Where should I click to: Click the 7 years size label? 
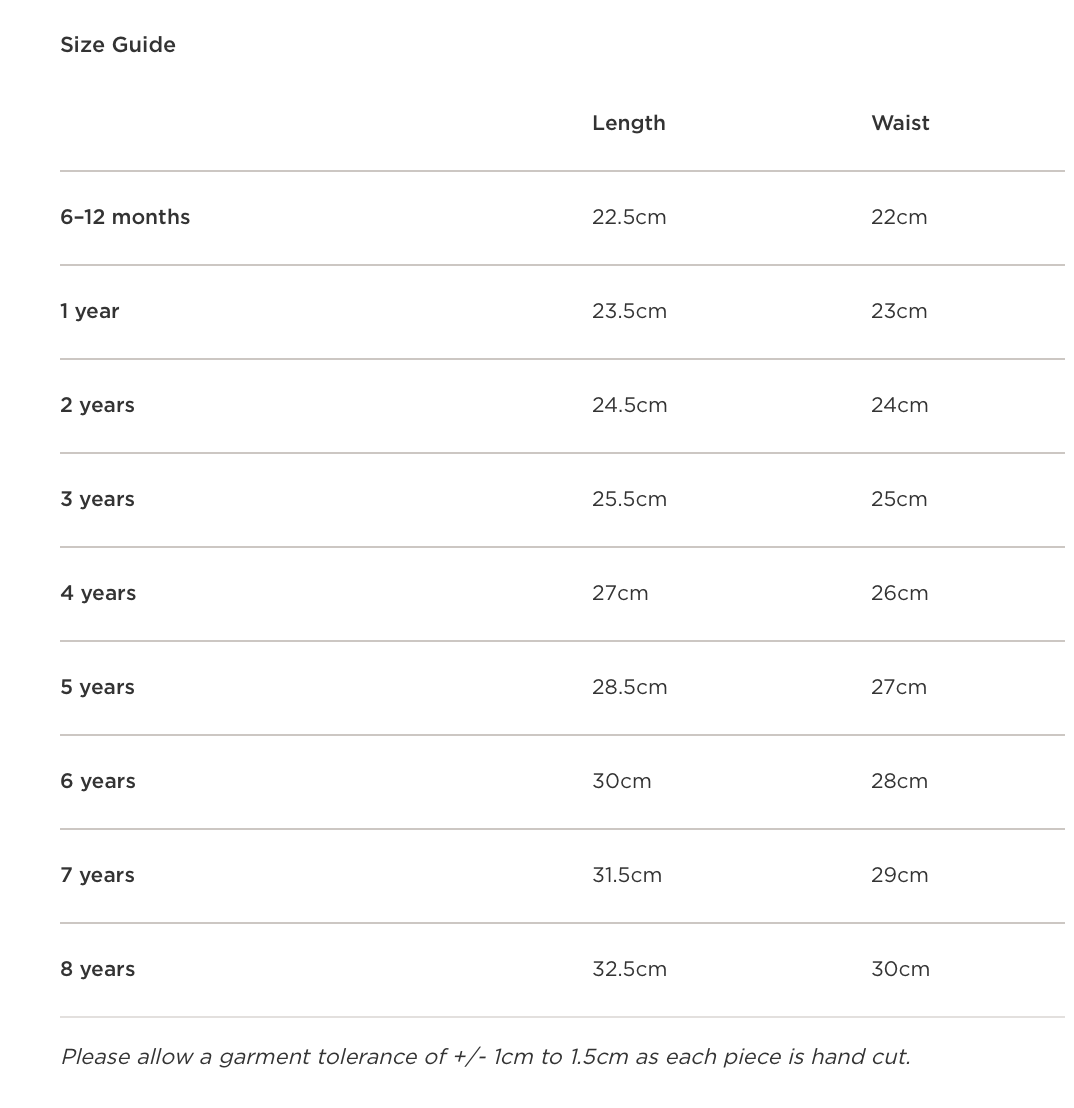pos(97,875)
